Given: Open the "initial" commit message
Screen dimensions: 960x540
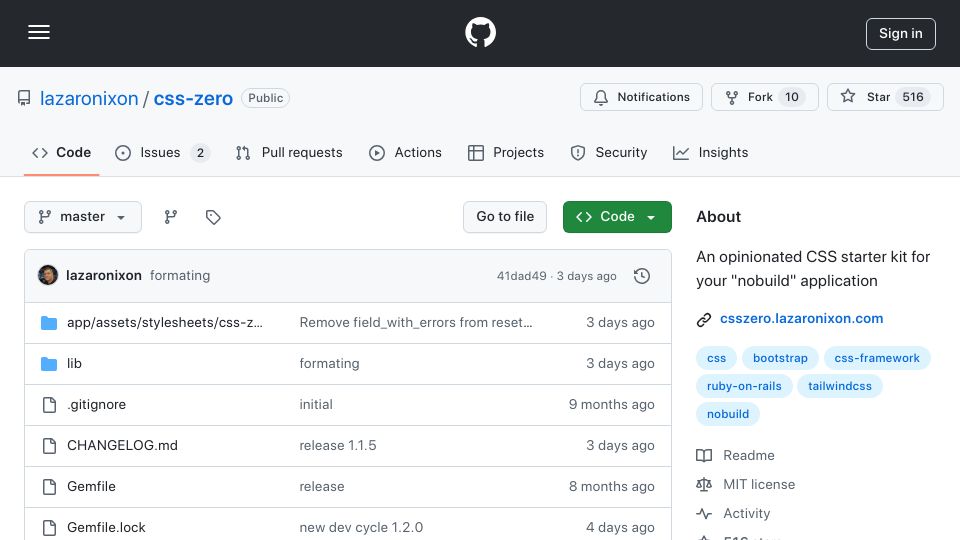Looking at the screenshot, I should point(316,405).
